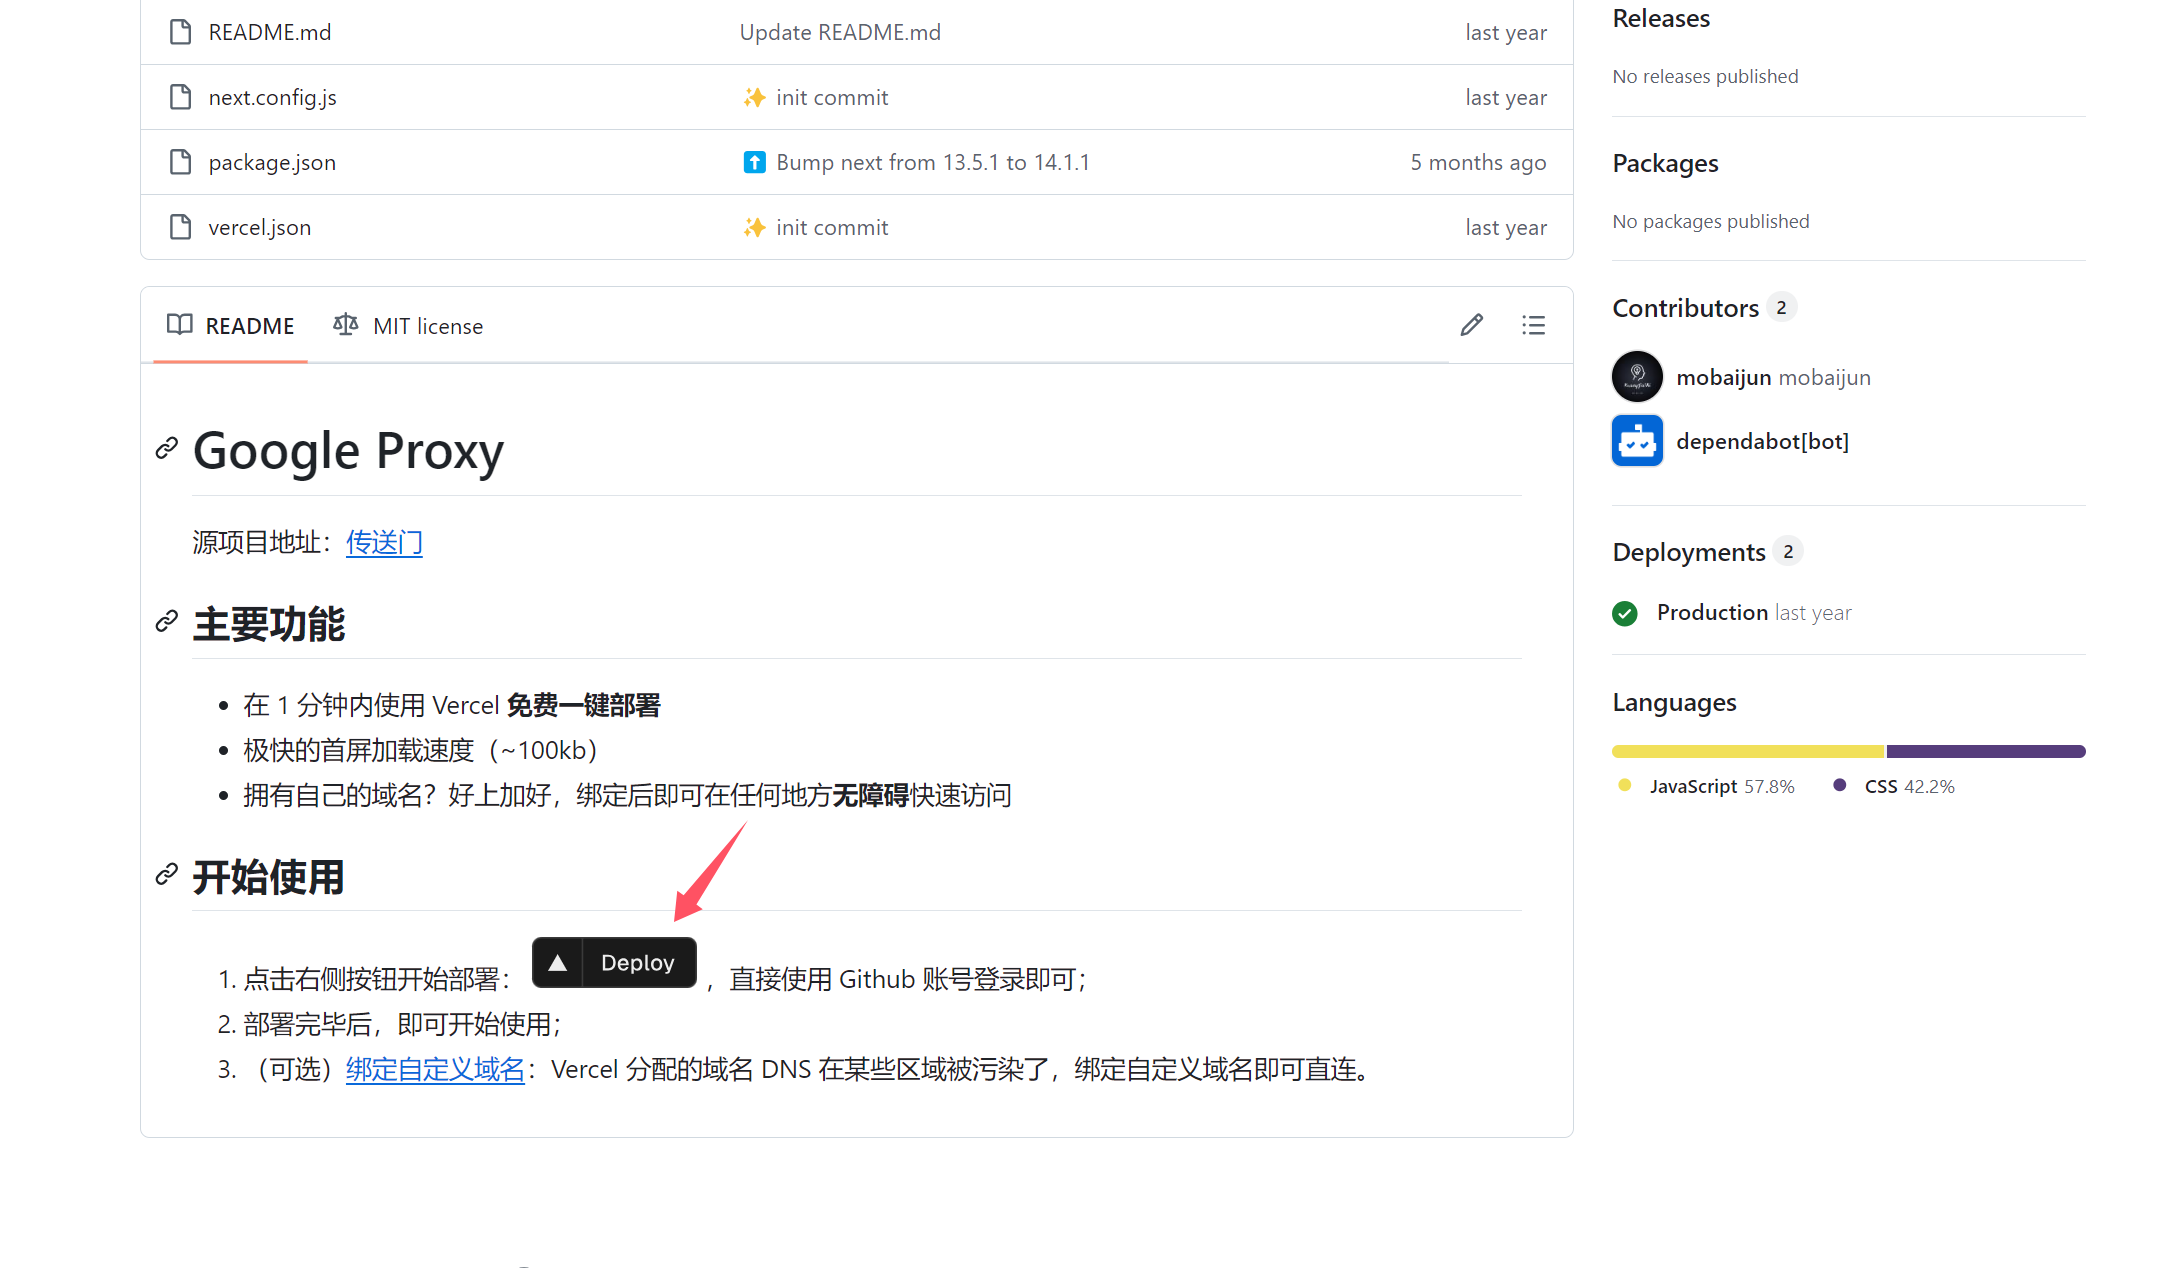Open init commit for vercel.json

(832, 227)
